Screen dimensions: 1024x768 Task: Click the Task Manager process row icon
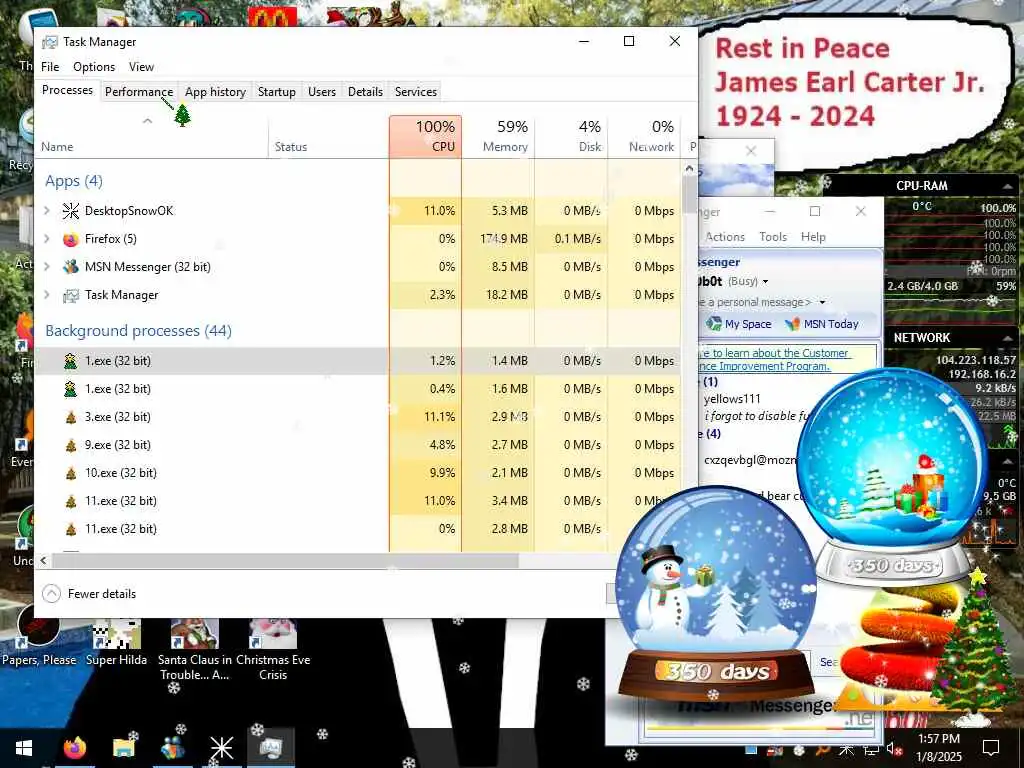point(71,295)
